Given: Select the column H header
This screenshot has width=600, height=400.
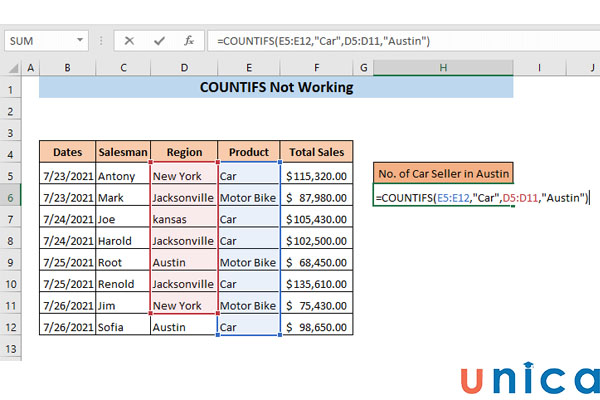Looking at the screenshot, I should click(441, 67).
